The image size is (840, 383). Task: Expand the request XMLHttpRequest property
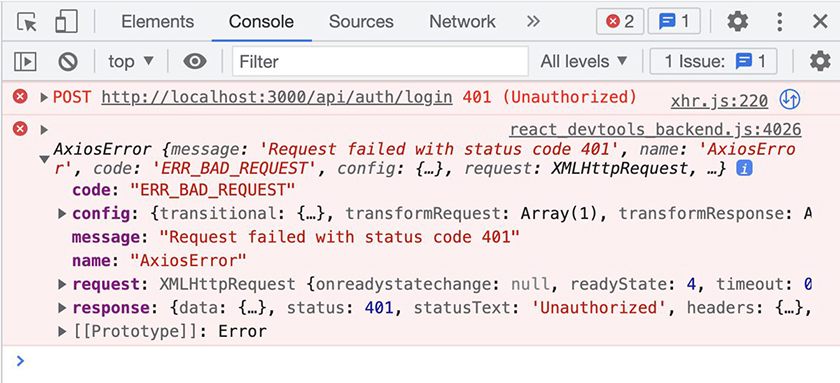(62, 284)
